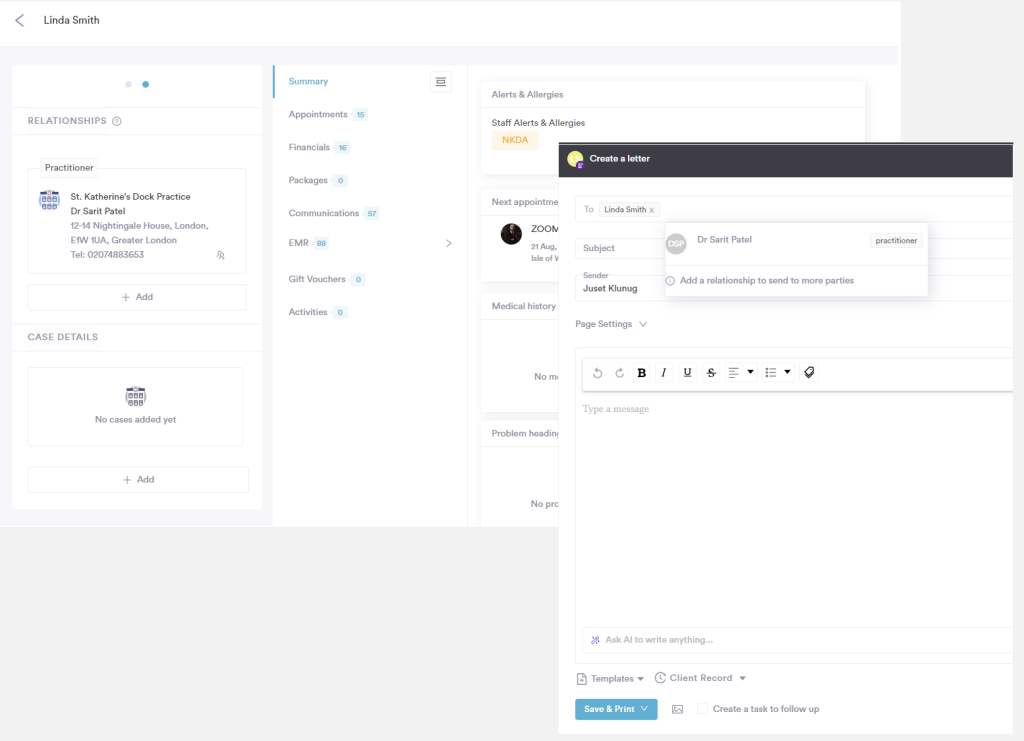Apply strikethrough formatting
The image size is (1024, 741).
(711, 373)
